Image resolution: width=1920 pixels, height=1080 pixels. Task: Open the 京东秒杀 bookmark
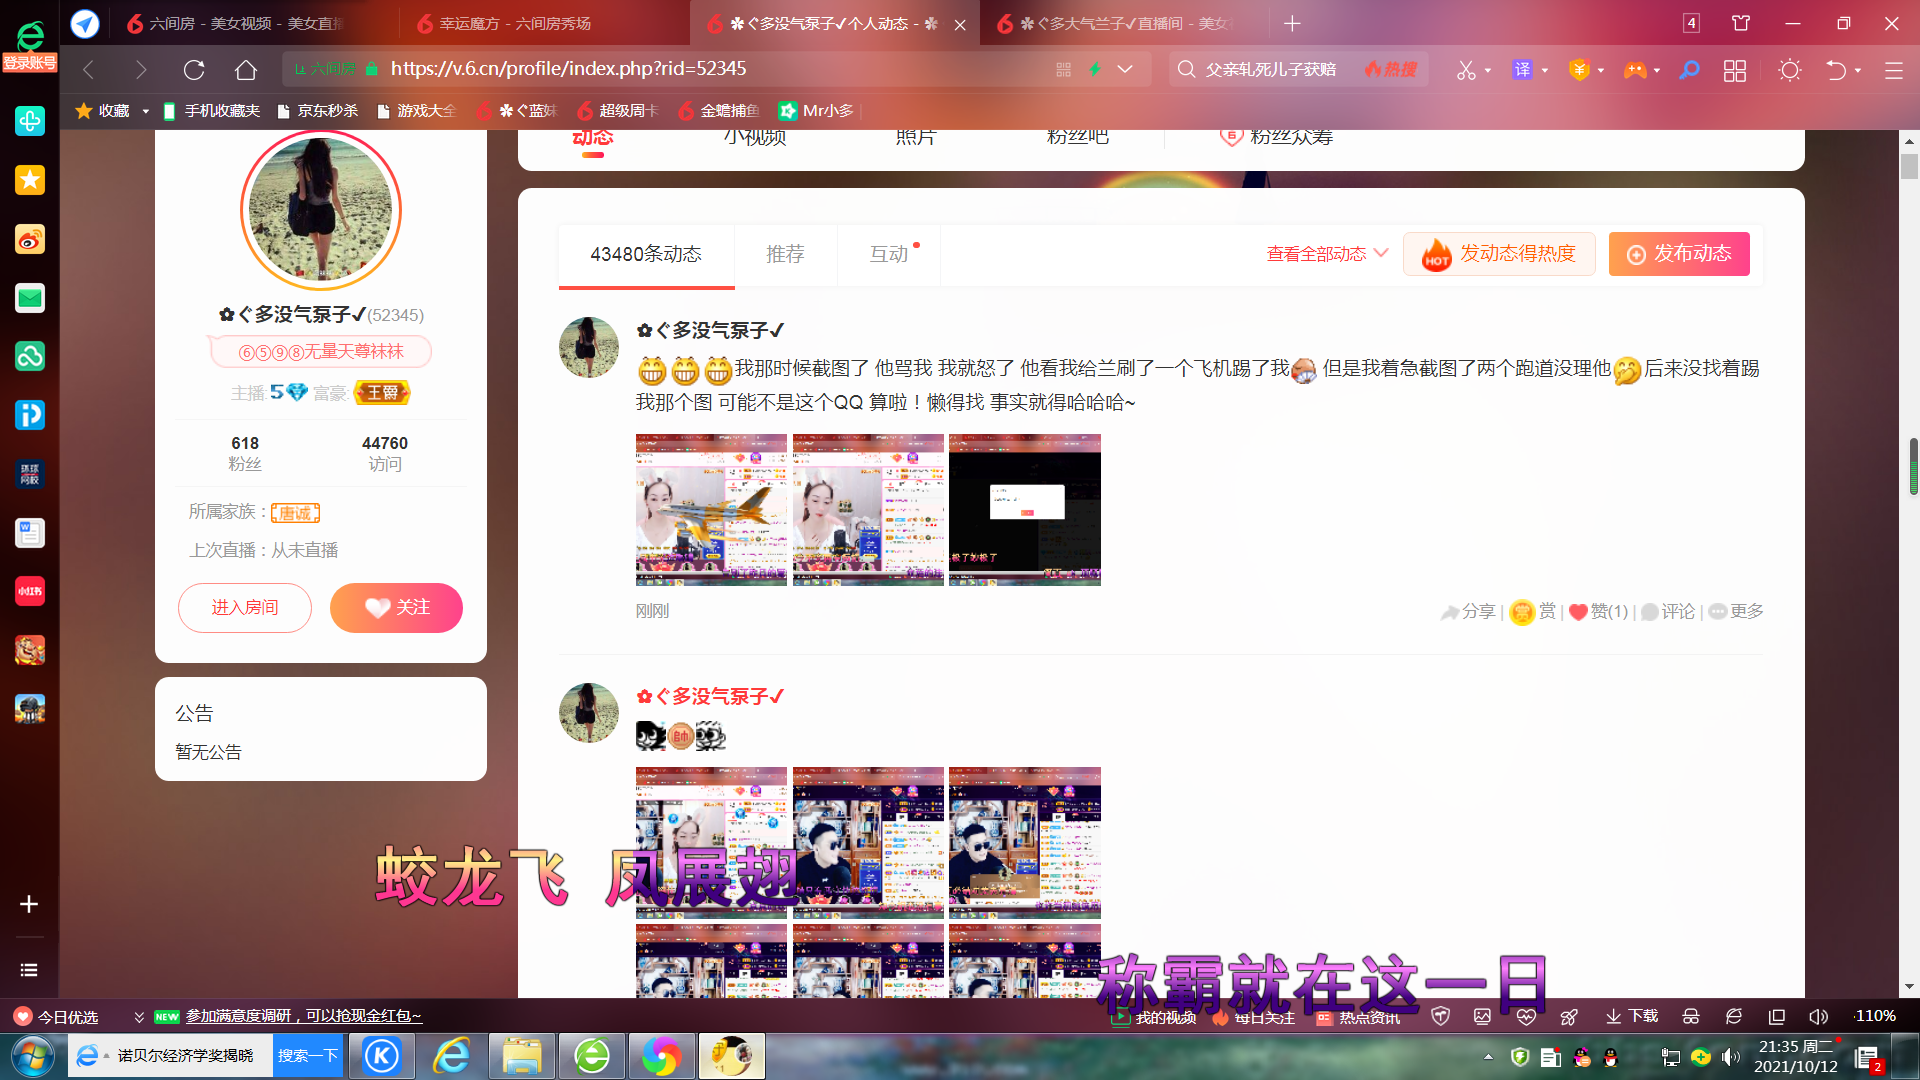coord(317,111)
